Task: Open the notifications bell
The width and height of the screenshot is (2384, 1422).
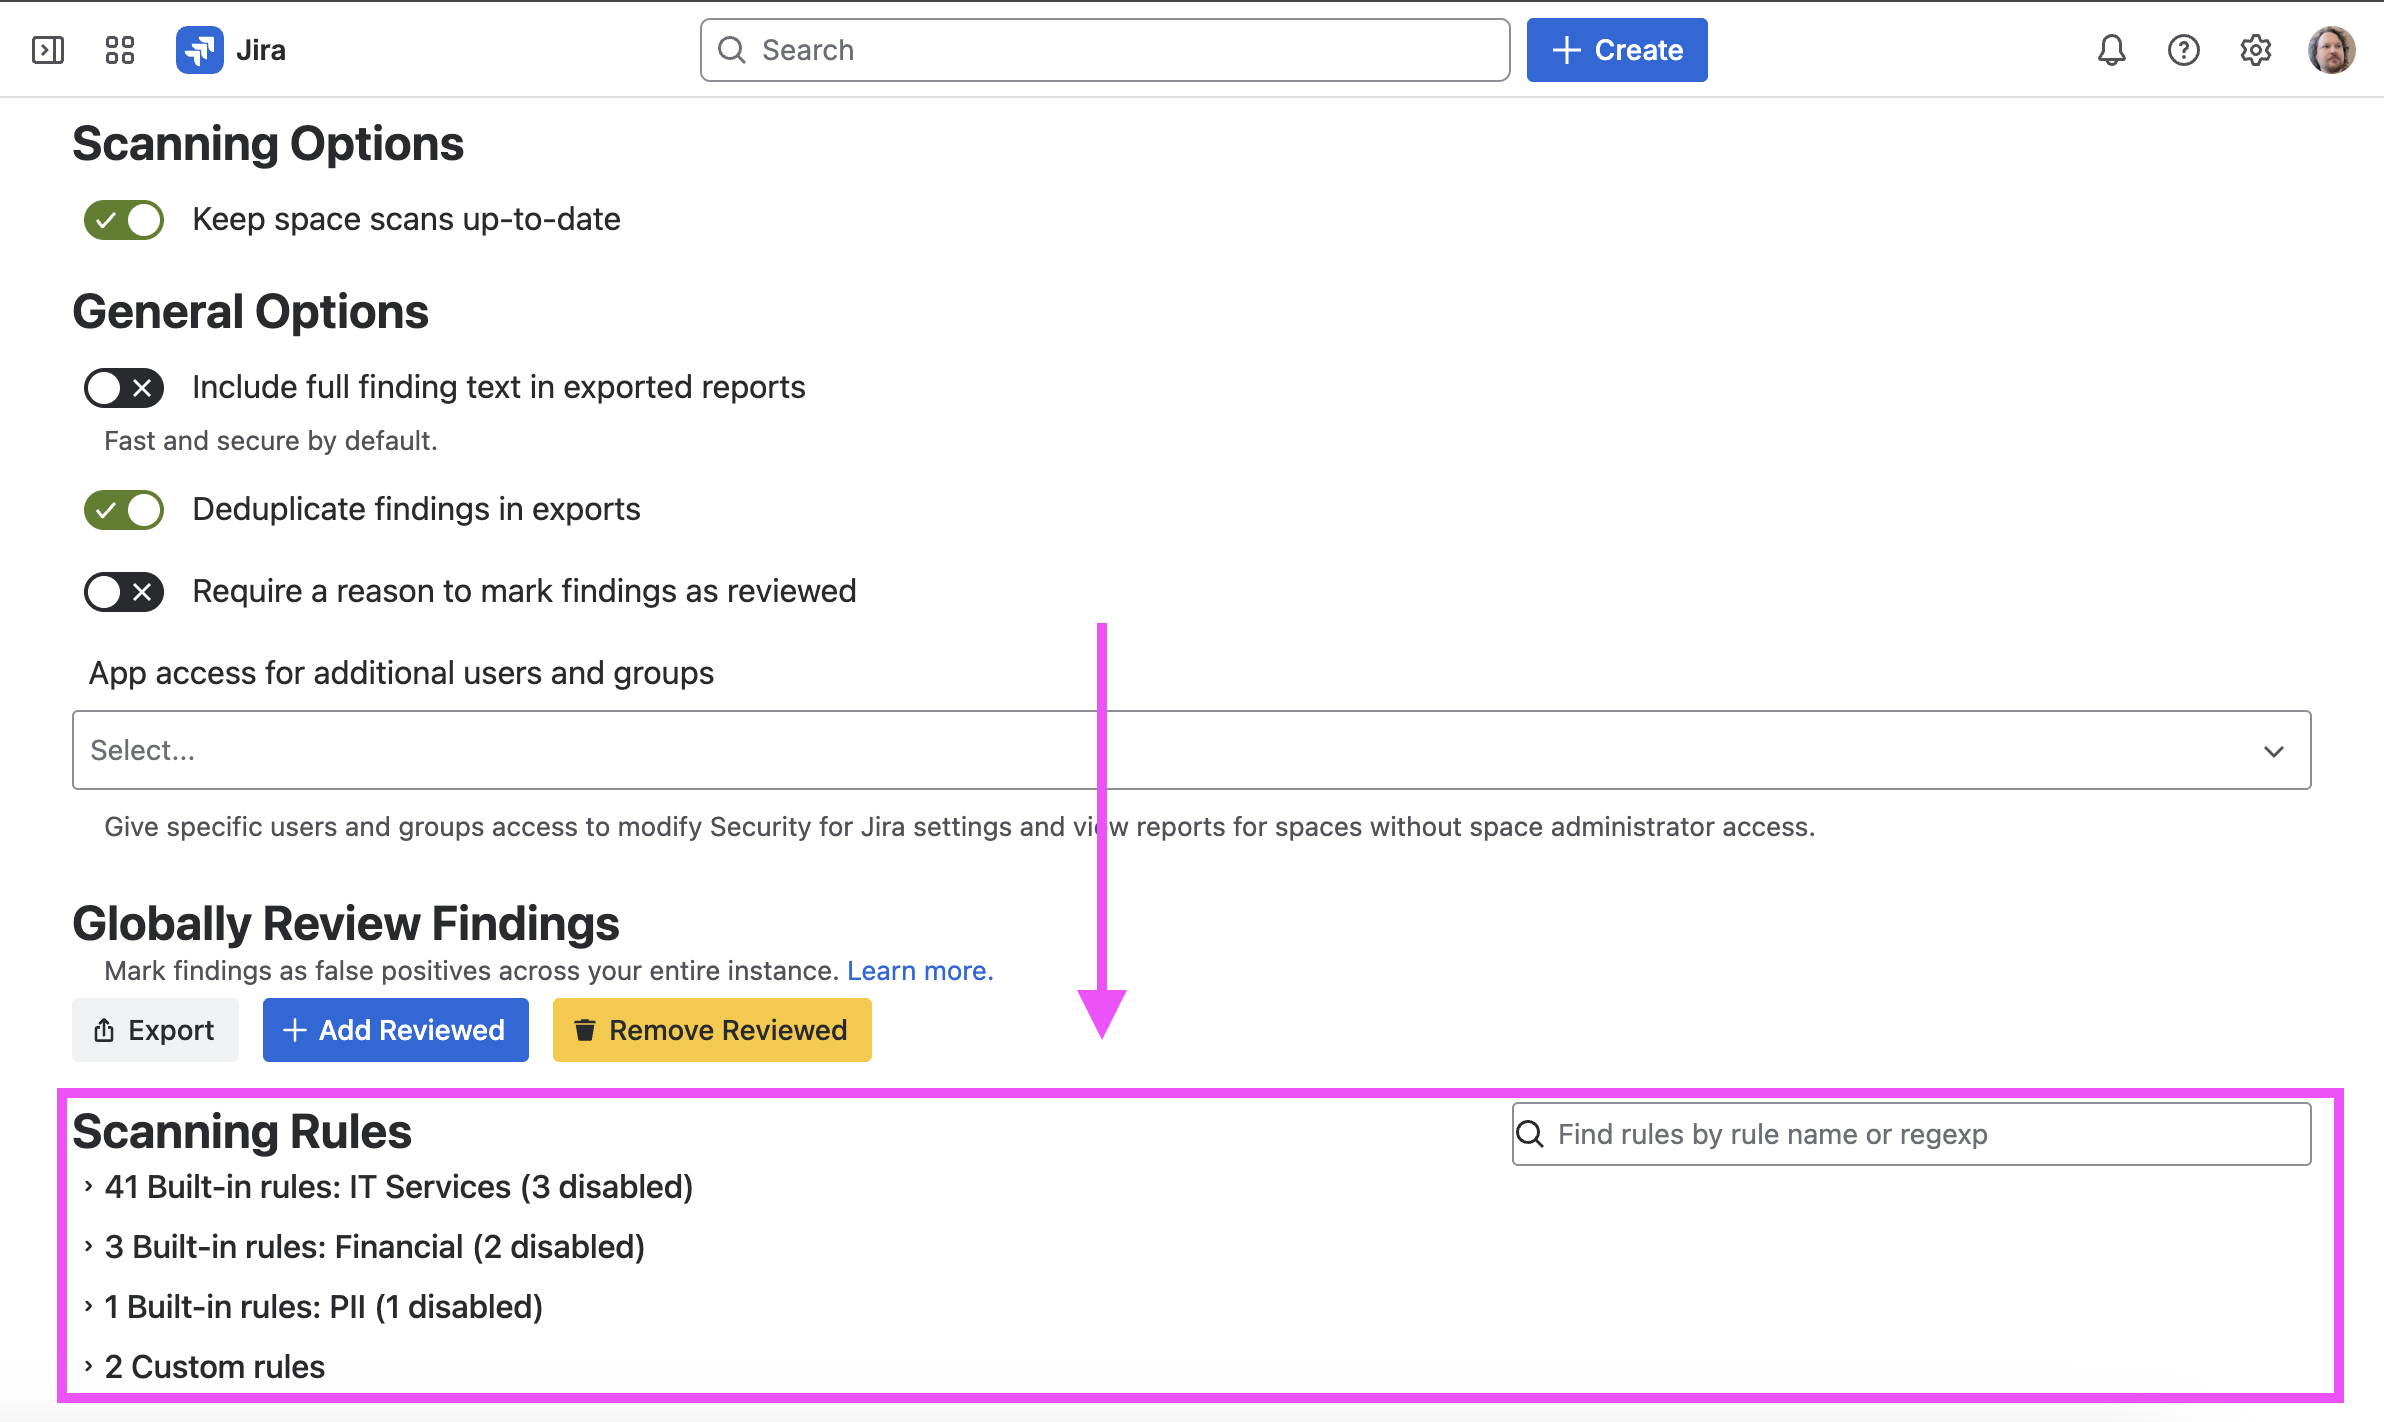Action: click(x=2111, y=50)
